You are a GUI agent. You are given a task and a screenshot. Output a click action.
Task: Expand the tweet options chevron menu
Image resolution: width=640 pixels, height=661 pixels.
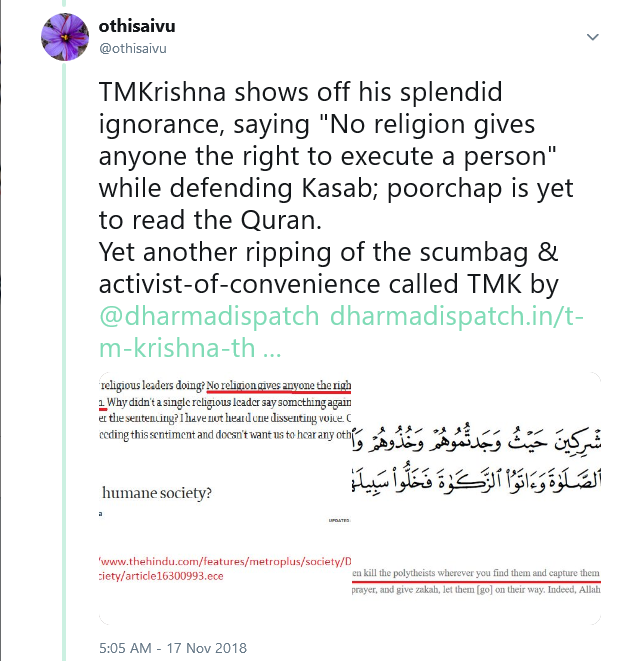(592, 37)
